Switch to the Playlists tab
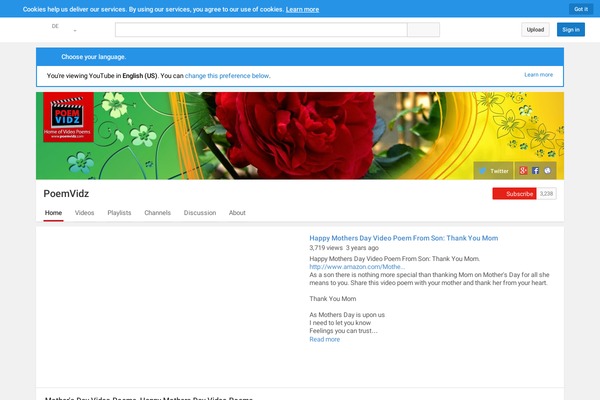The image size is (600, 400). 119,213
